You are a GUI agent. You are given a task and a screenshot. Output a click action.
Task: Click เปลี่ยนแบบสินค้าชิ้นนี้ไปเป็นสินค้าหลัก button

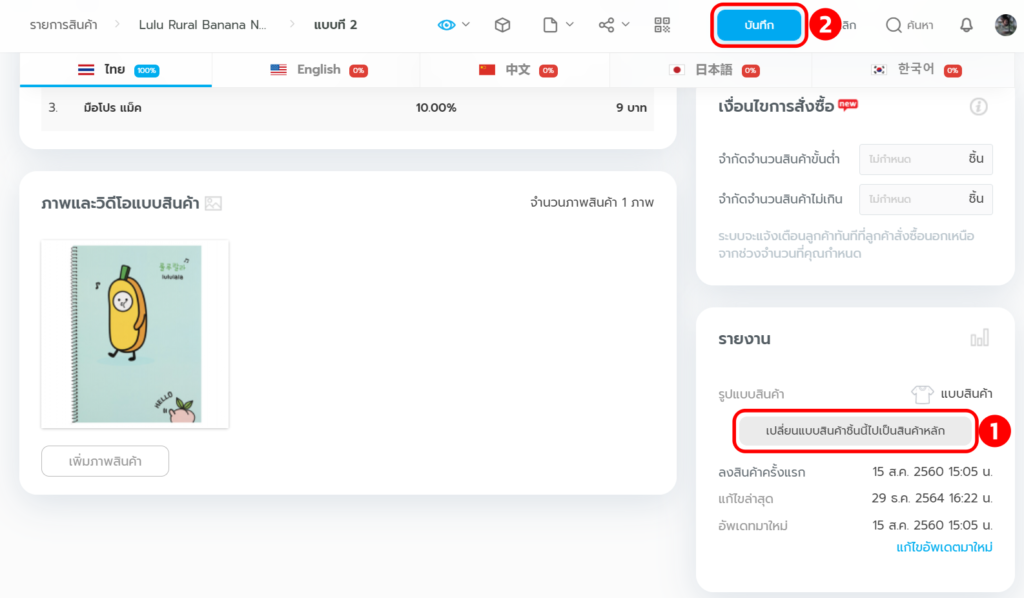[854, 430]
